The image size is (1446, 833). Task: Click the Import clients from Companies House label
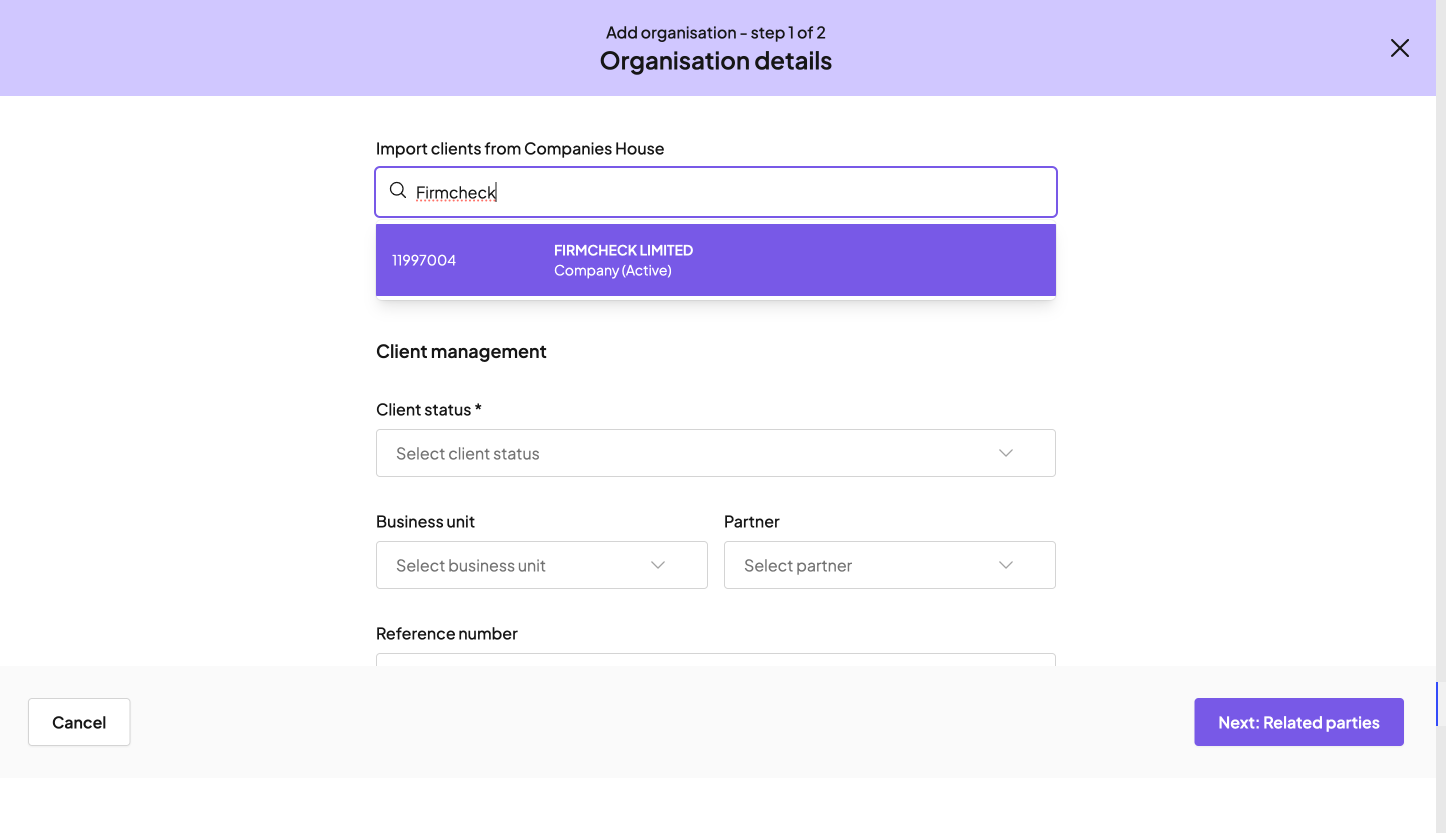point(519,148)
